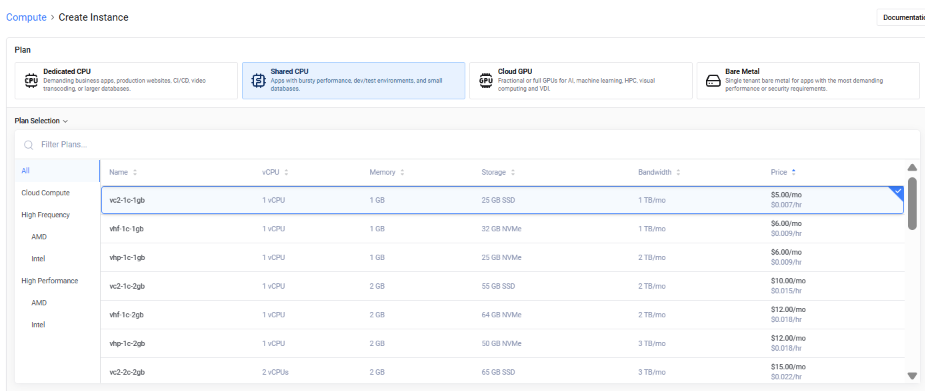Viewport: 925px width, 391px height.
Task: Show All plans in sidebar filter
Action: pyautogui.click(x=57, y=170)
